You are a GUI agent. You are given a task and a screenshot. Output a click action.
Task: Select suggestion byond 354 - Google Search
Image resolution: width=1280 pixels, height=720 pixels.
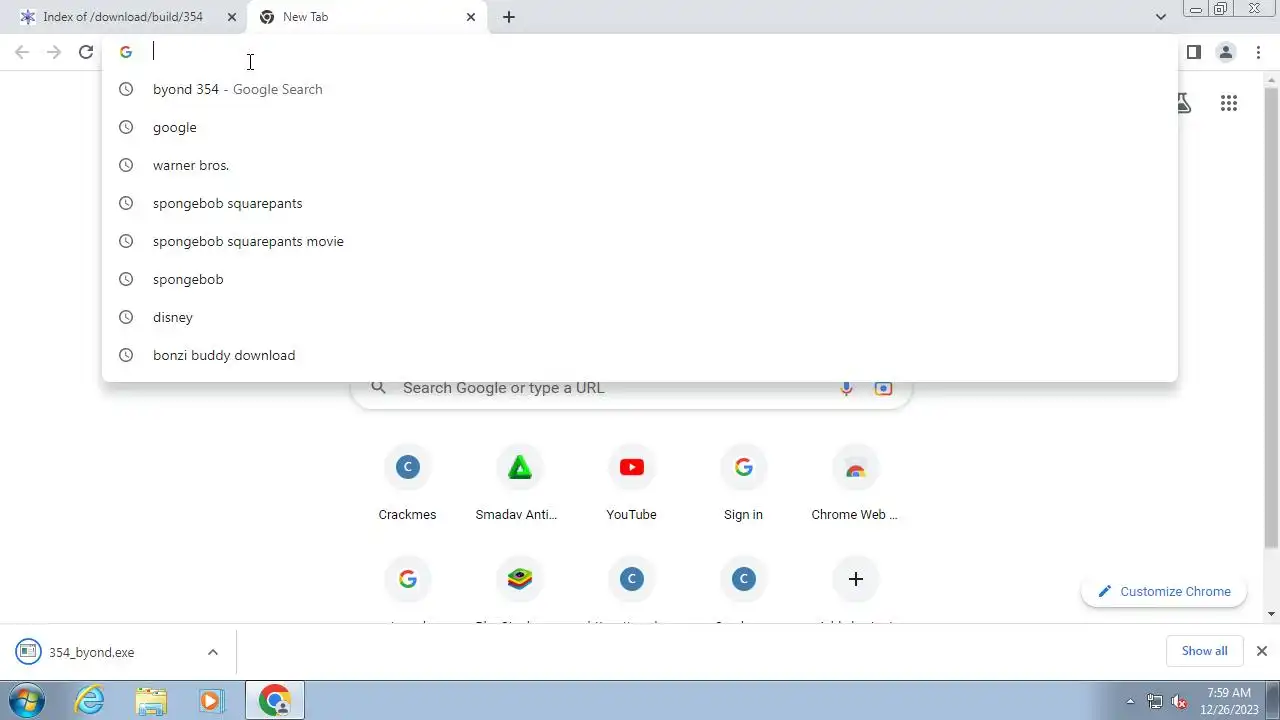(640, 89)
